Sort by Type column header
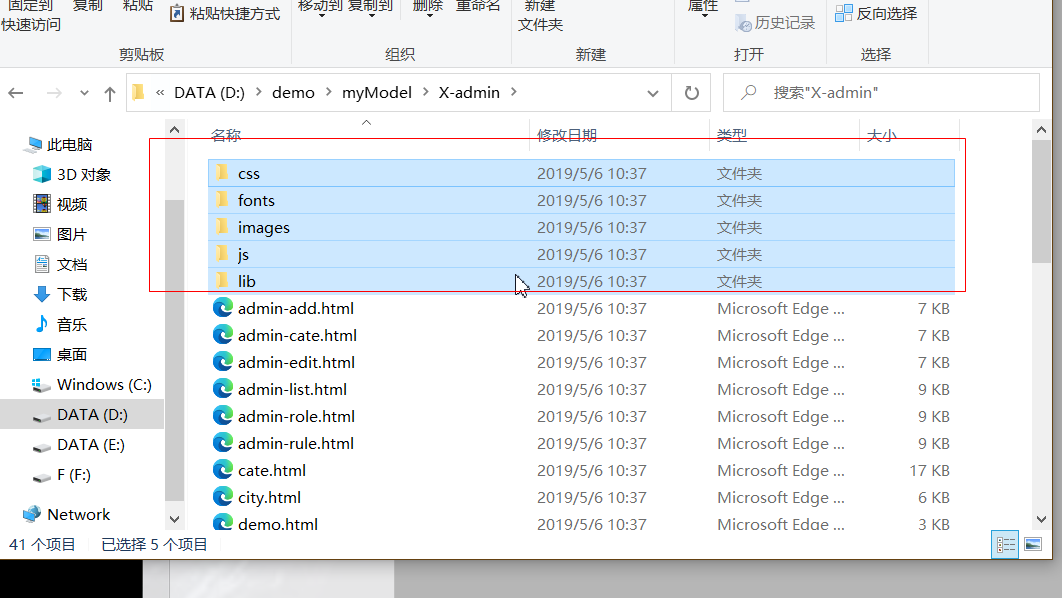Screen dimensions: 1062x598 [731, 135]
